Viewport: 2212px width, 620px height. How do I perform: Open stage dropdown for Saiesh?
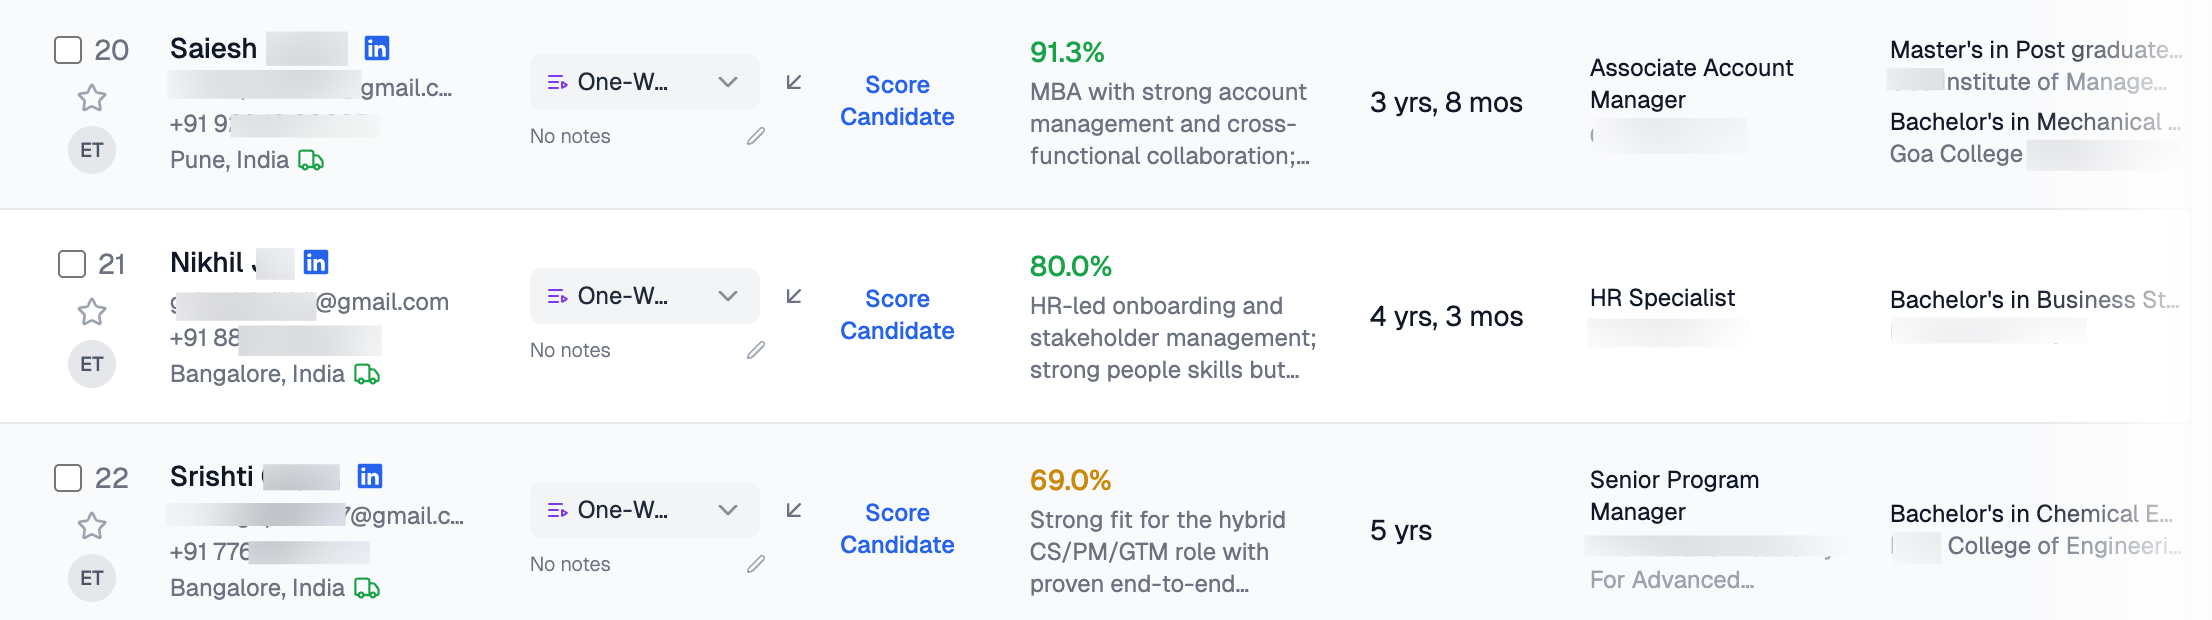click(x=644, y=82)
